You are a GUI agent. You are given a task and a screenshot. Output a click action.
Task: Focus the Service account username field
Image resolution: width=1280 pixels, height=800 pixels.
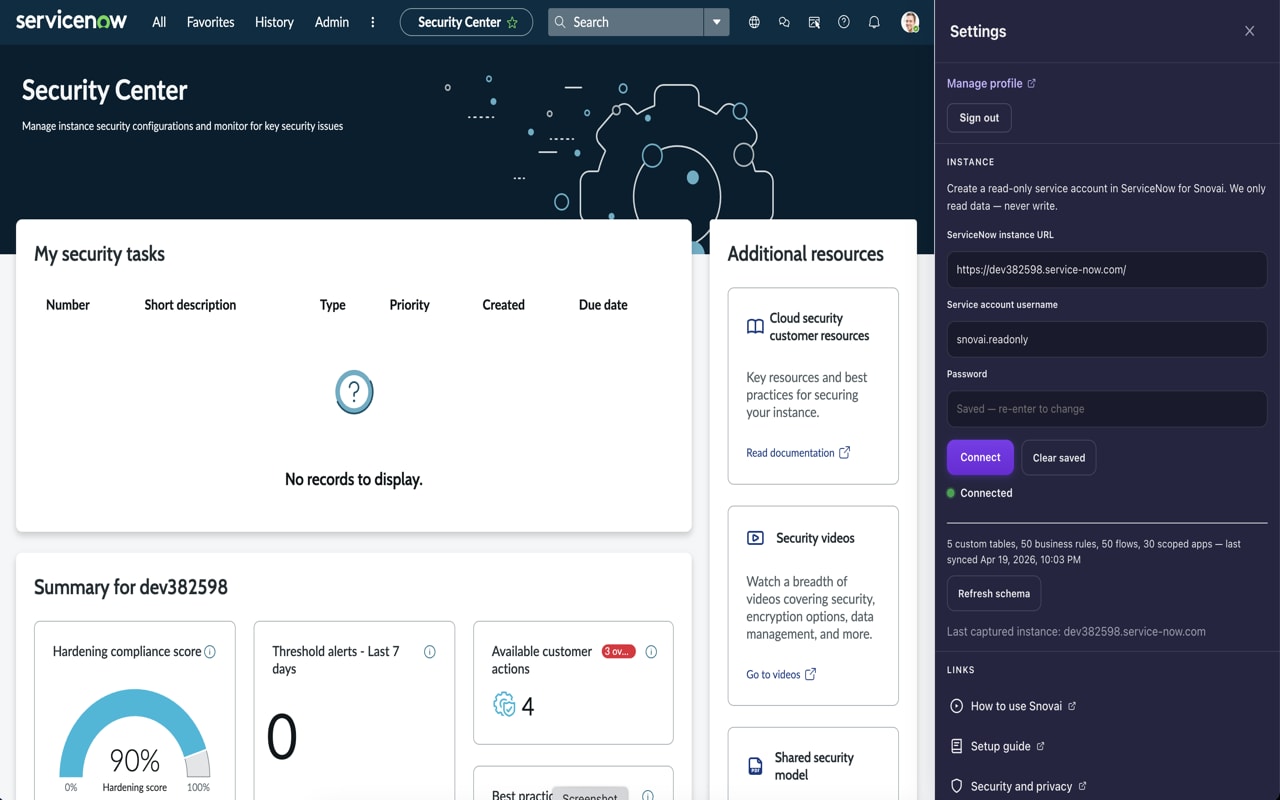[1107, 339]
